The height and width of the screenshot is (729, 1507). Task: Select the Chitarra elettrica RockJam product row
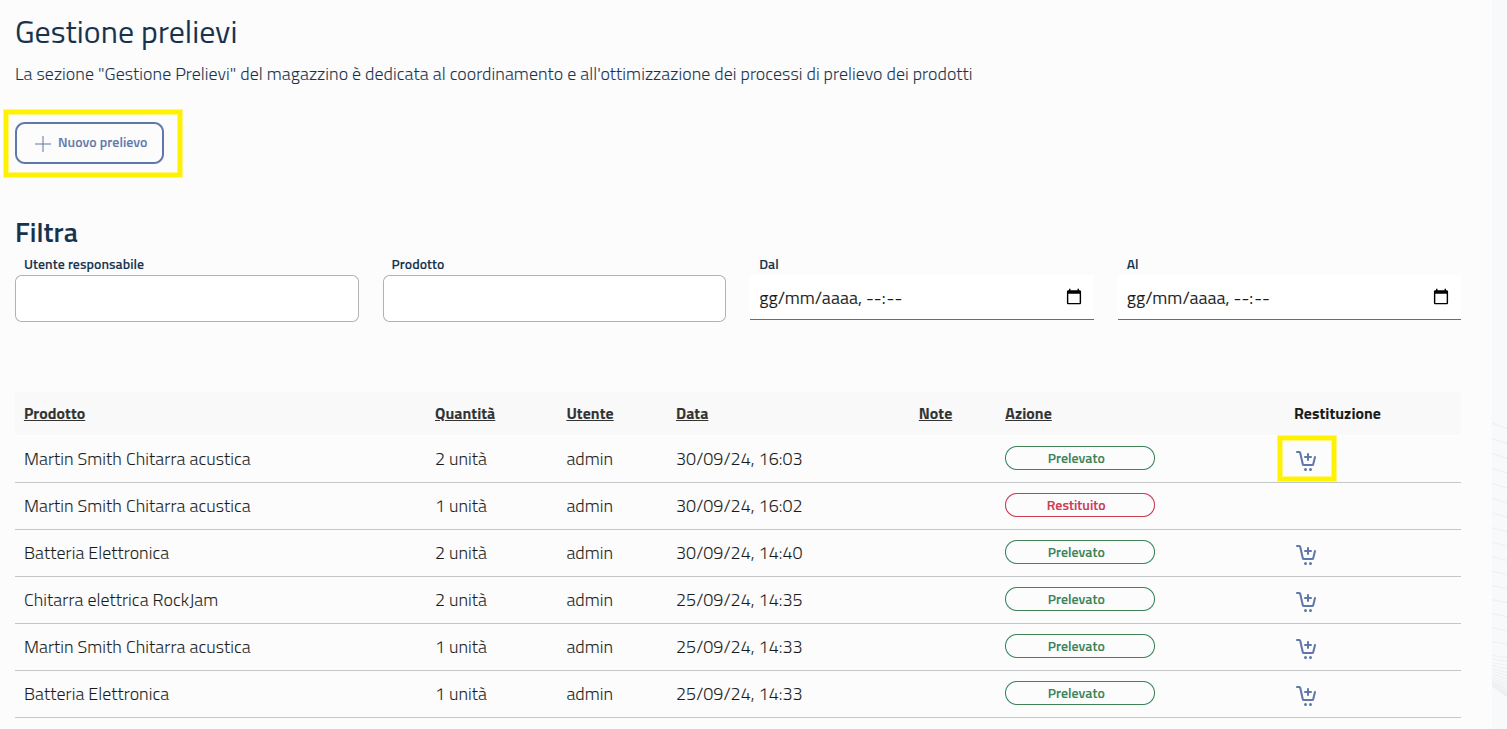tap(121, 600)
